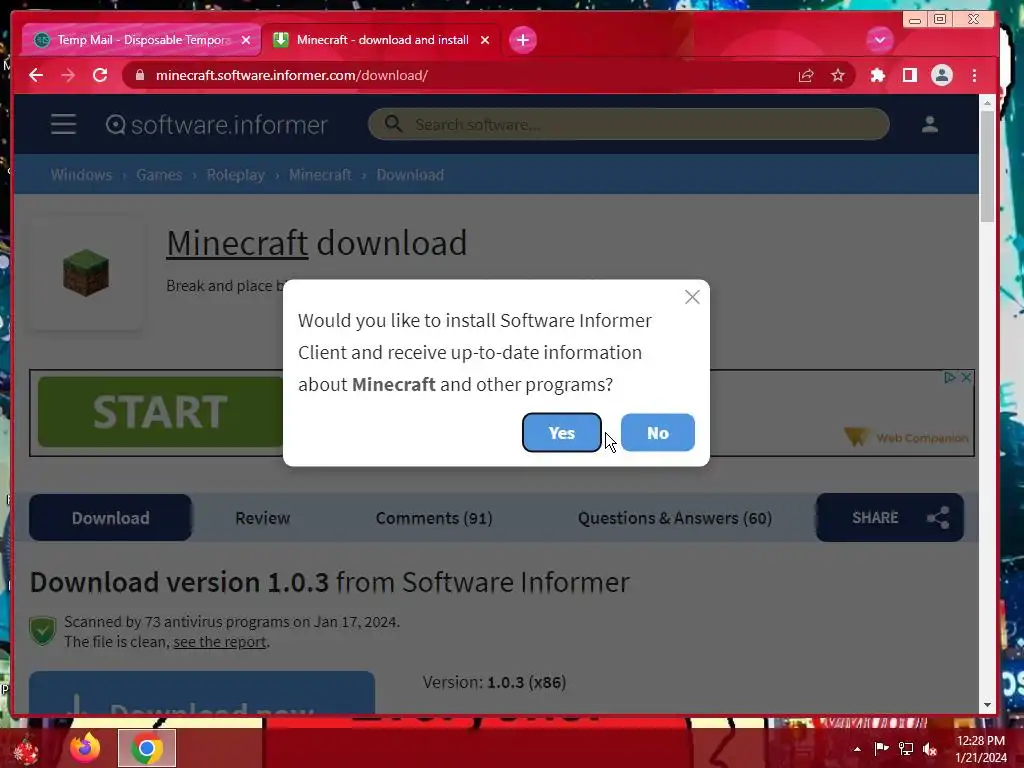Click the scrollbar up arrow
The image size is (1024, 768).
click(x=987, y=103)
